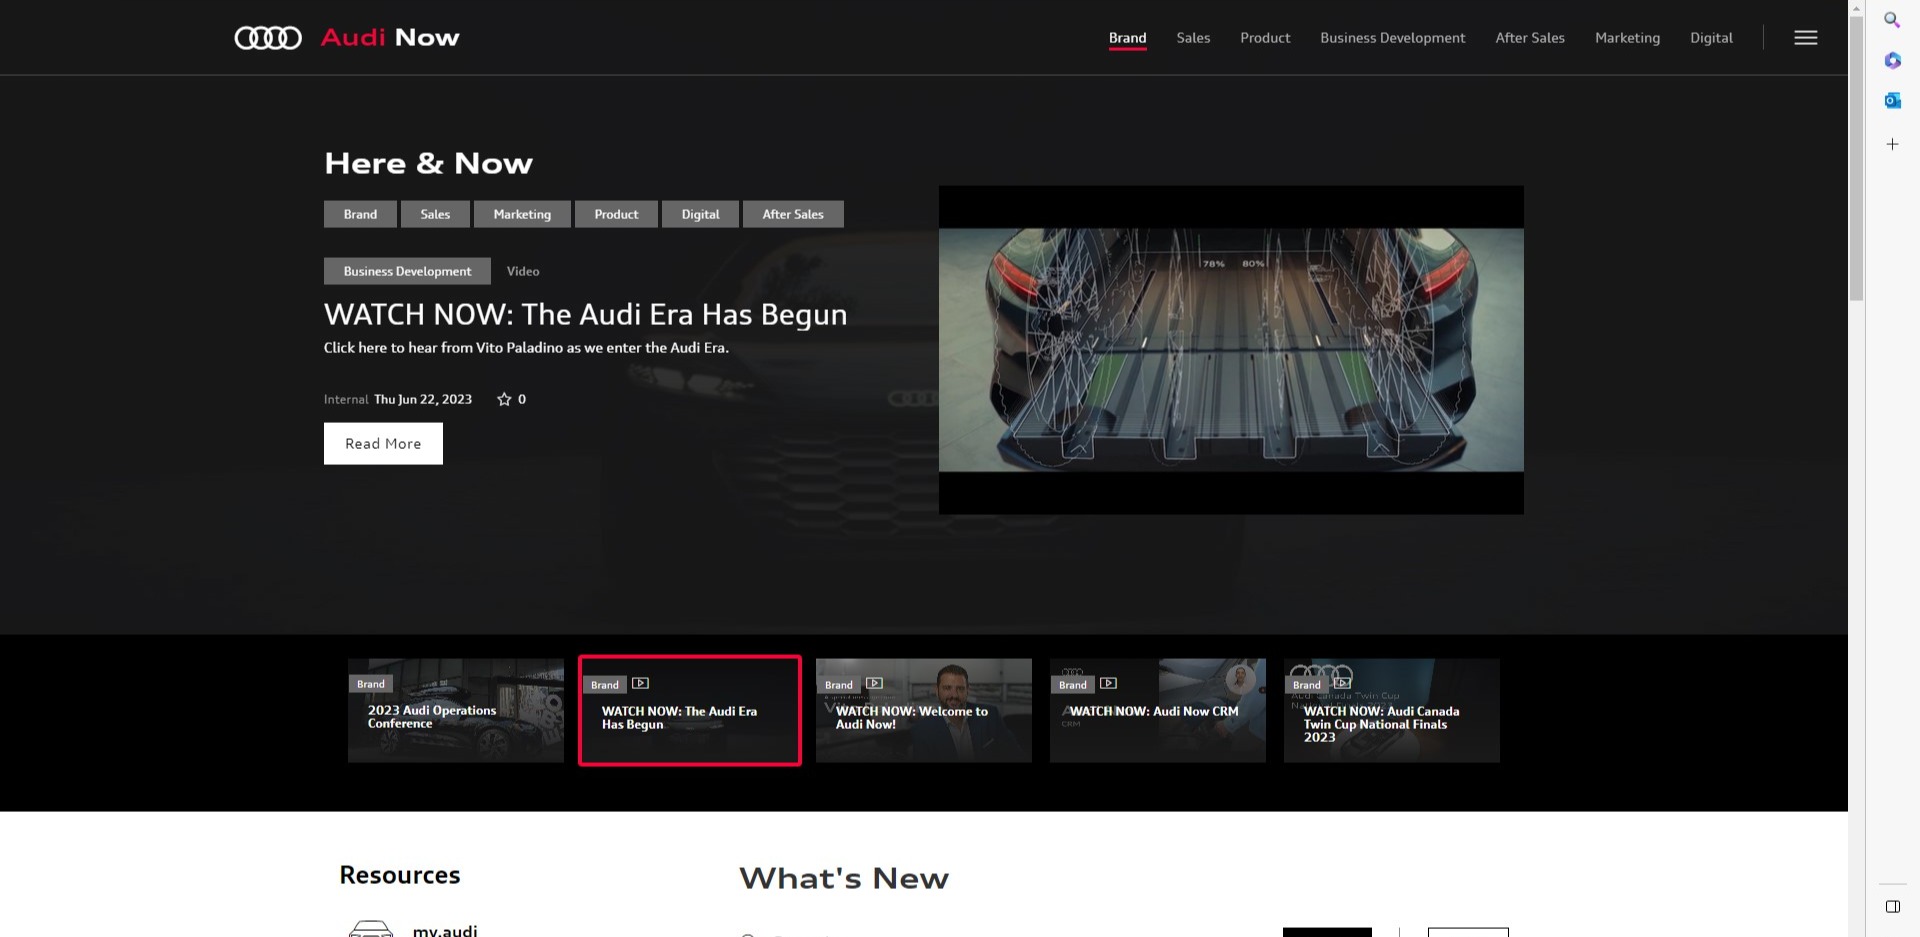This screenshot has width=1920, height=937.
Task: Select the Digital navigation item
Action: point(1711,38)
